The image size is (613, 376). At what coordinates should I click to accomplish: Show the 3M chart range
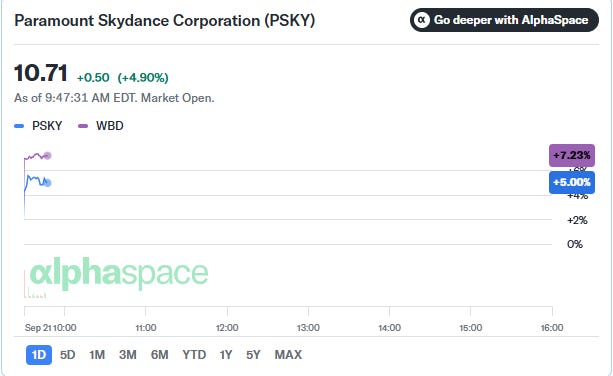point(128,355)
